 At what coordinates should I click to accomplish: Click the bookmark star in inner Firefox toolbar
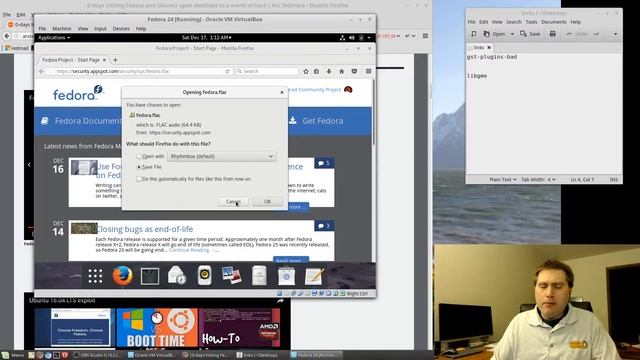(x=306, y=71)
